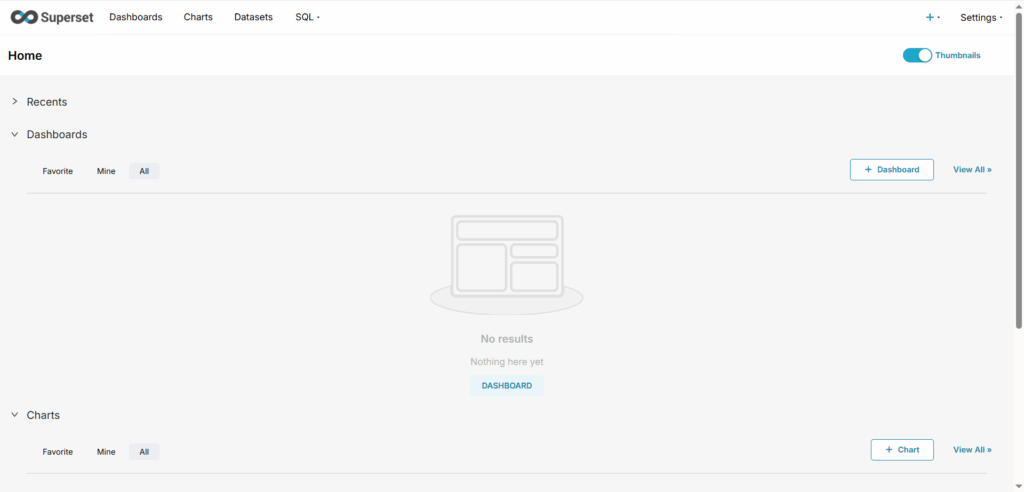This screenshot has height=492, width=1024.
Task: Select the Mine tab under Charts
Action: coord(106,452)
